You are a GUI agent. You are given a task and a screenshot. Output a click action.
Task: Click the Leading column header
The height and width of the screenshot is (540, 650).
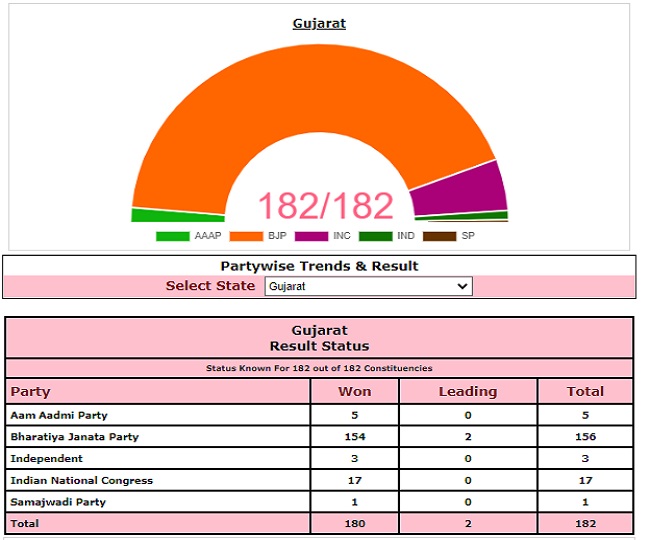pos(467,392)
